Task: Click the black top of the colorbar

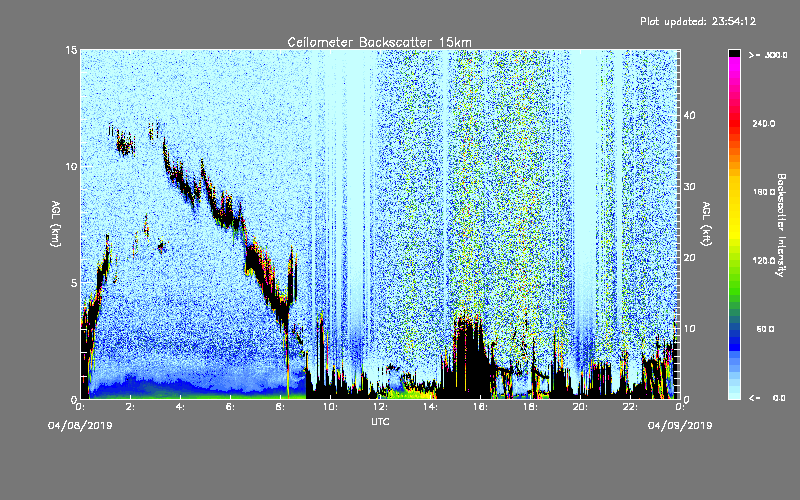Action: (x=734, y=53)
